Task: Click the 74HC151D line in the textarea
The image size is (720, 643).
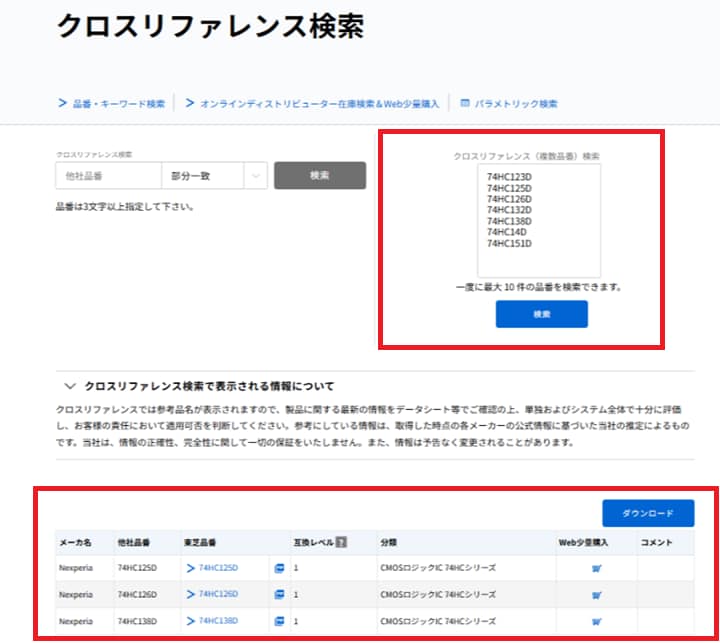Action: tap(509, 243)
